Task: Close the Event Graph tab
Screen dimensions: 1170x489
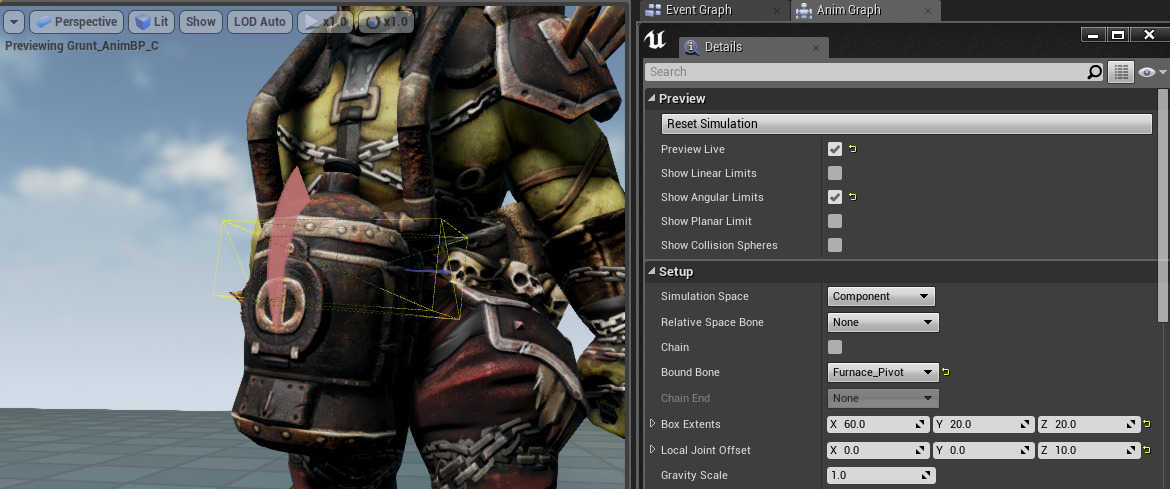Action: coord(777,10)
